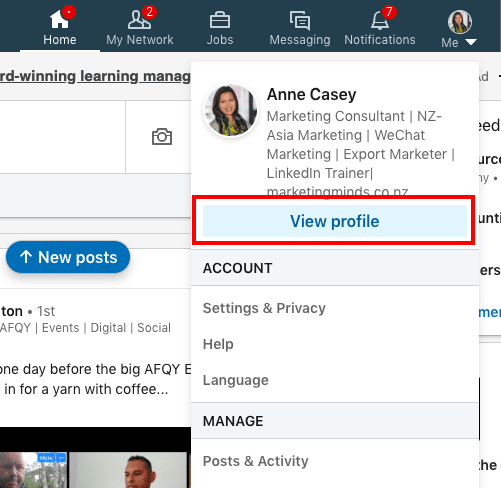Click the ACCOUNT section header
Viewport: 501px width, 488px height.
237,268
